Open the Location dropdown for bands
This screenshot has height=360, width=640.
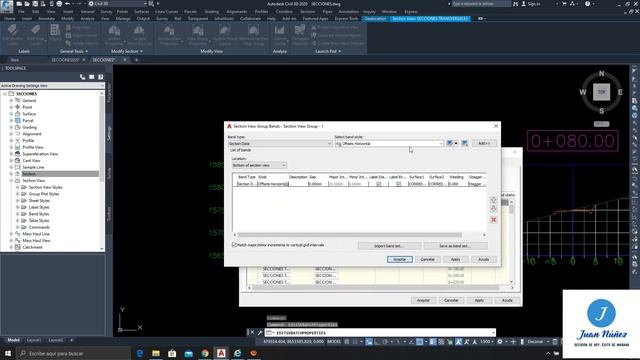tap(259, 165)
